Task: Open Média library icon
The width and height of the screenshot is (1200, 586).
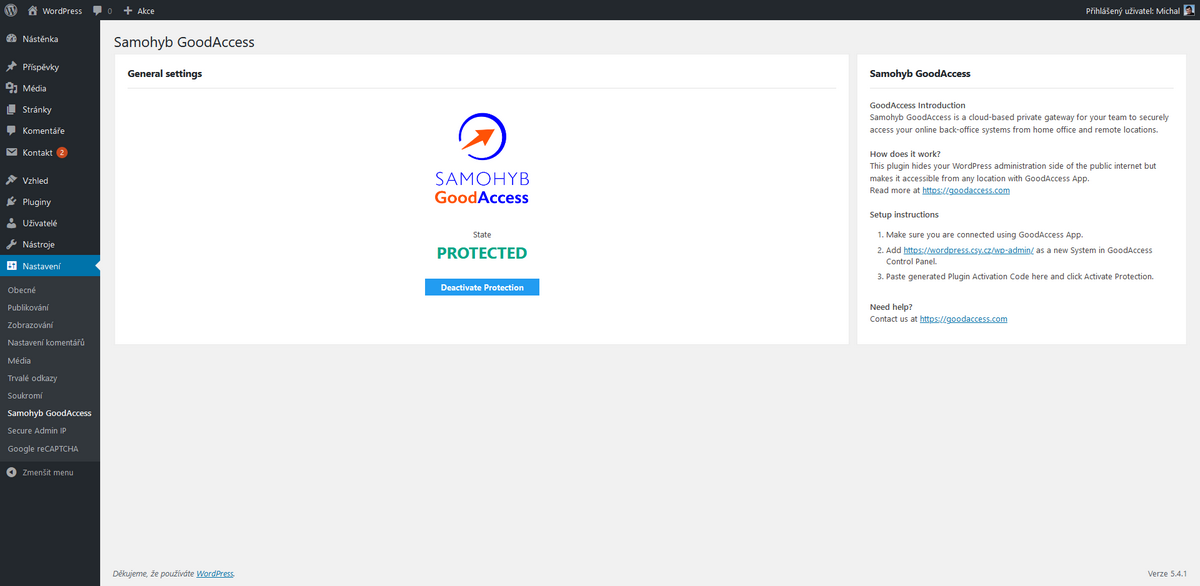Action: pyautogui.click(x=12, y=88)
